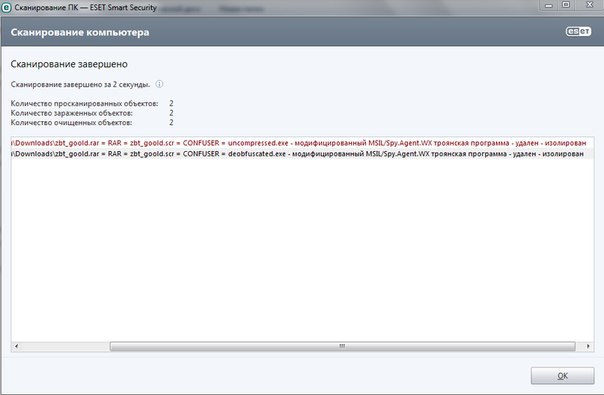604x395 pixels.
Task: Click the infected objects count line
Action: pyautogui.click(x=92, y=113)
